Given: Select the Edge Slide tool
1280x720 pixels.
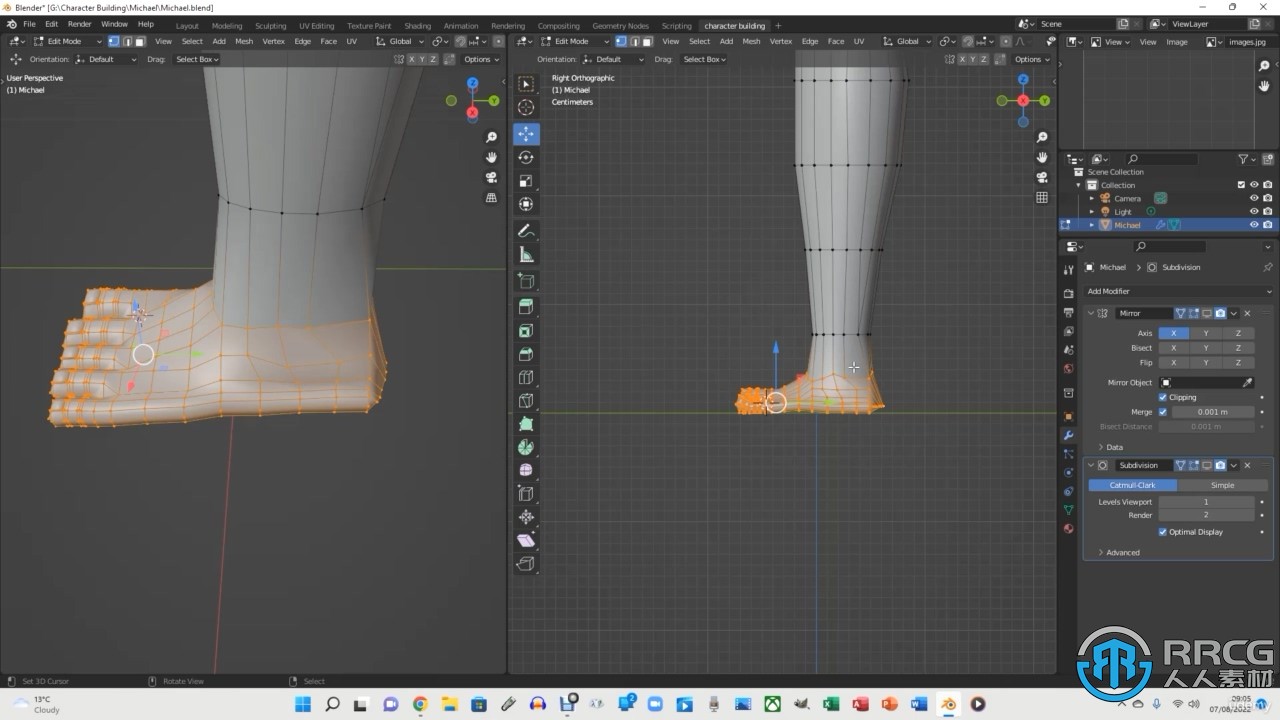Looking at the screenshot, I should click(x=526, y=493).
